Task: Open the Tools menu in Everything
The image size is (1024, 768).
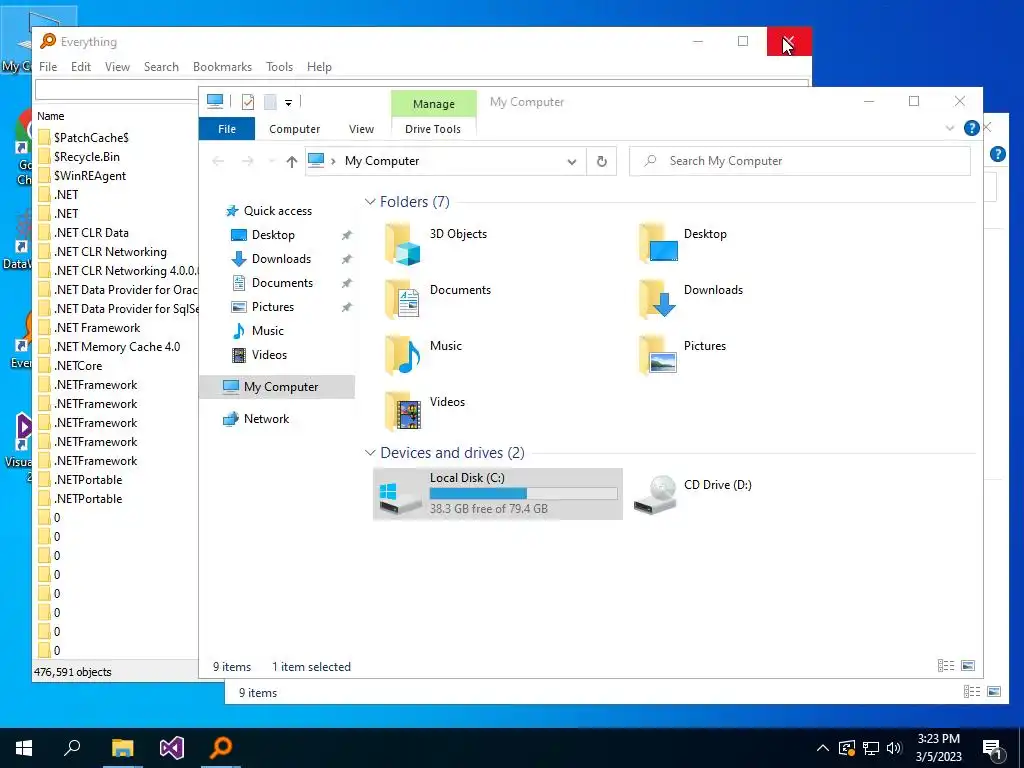Action: click(280, 67)
